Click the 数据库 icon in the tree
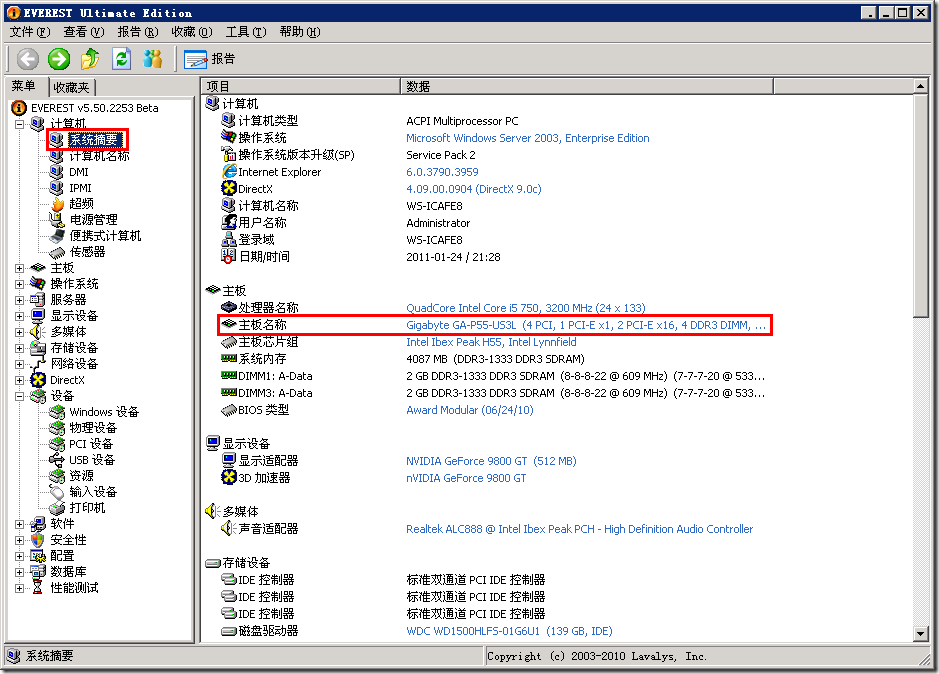This screenshot has height=674, width=939. coord(38,572)
